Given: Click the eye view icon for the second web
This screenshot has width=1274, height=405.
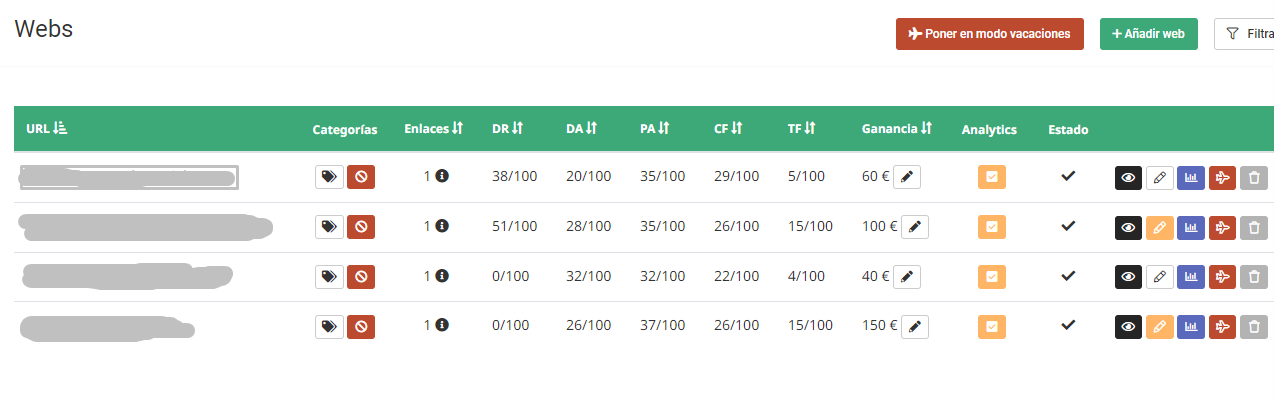Looking at the screenshot, I should (x=1129, y=227).
